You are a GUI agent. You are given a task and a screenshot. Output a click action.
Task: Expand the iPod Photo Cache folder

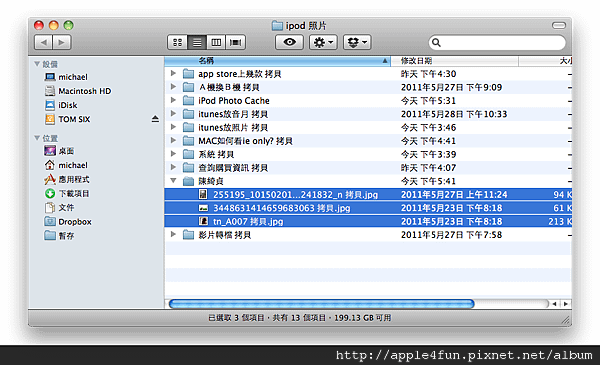coord(173,100)
